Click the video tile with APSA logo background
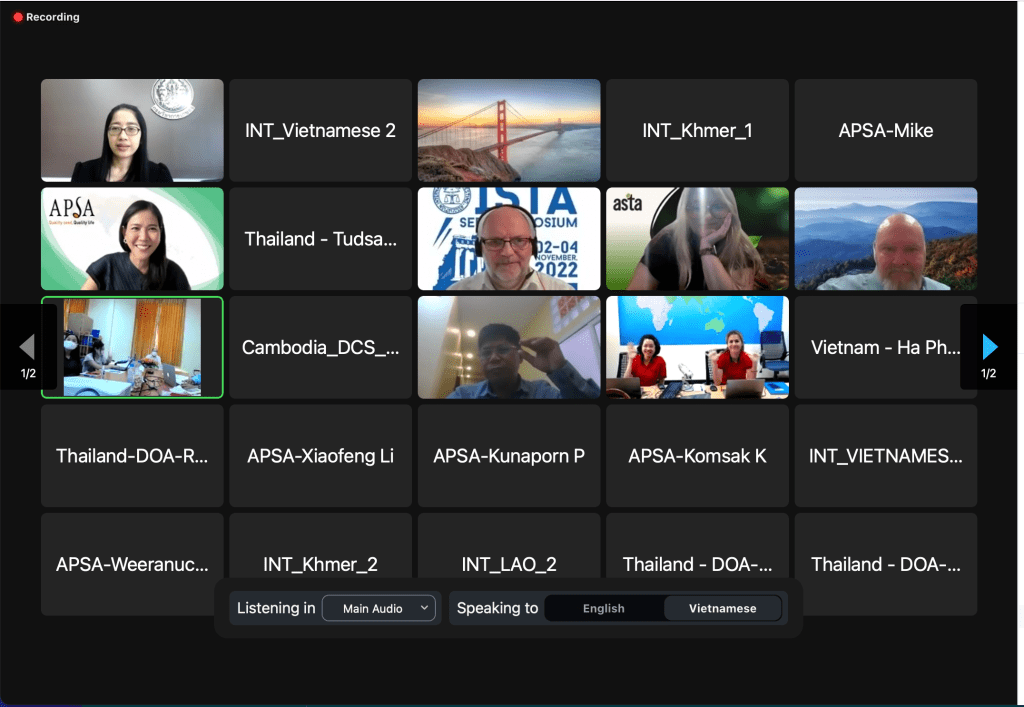Viewport: 1024px width, 707px height. (x=132, y=239)
